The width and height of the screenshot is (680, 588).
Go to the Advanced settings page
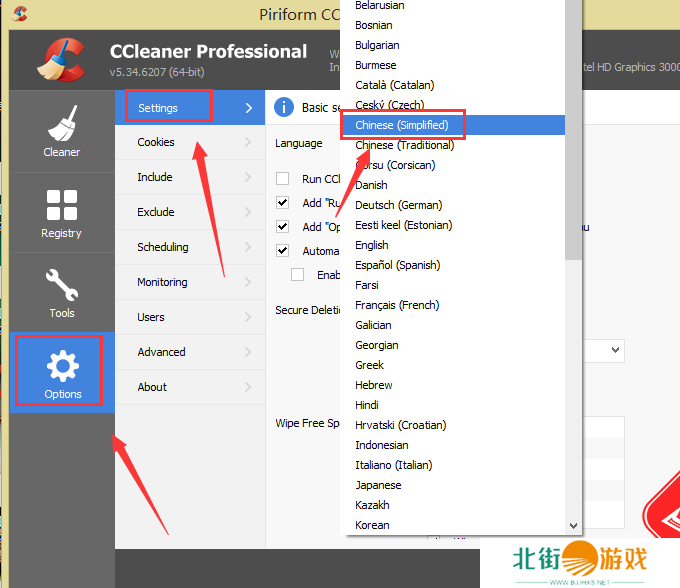pyautogui.click(x=161, y=352)
